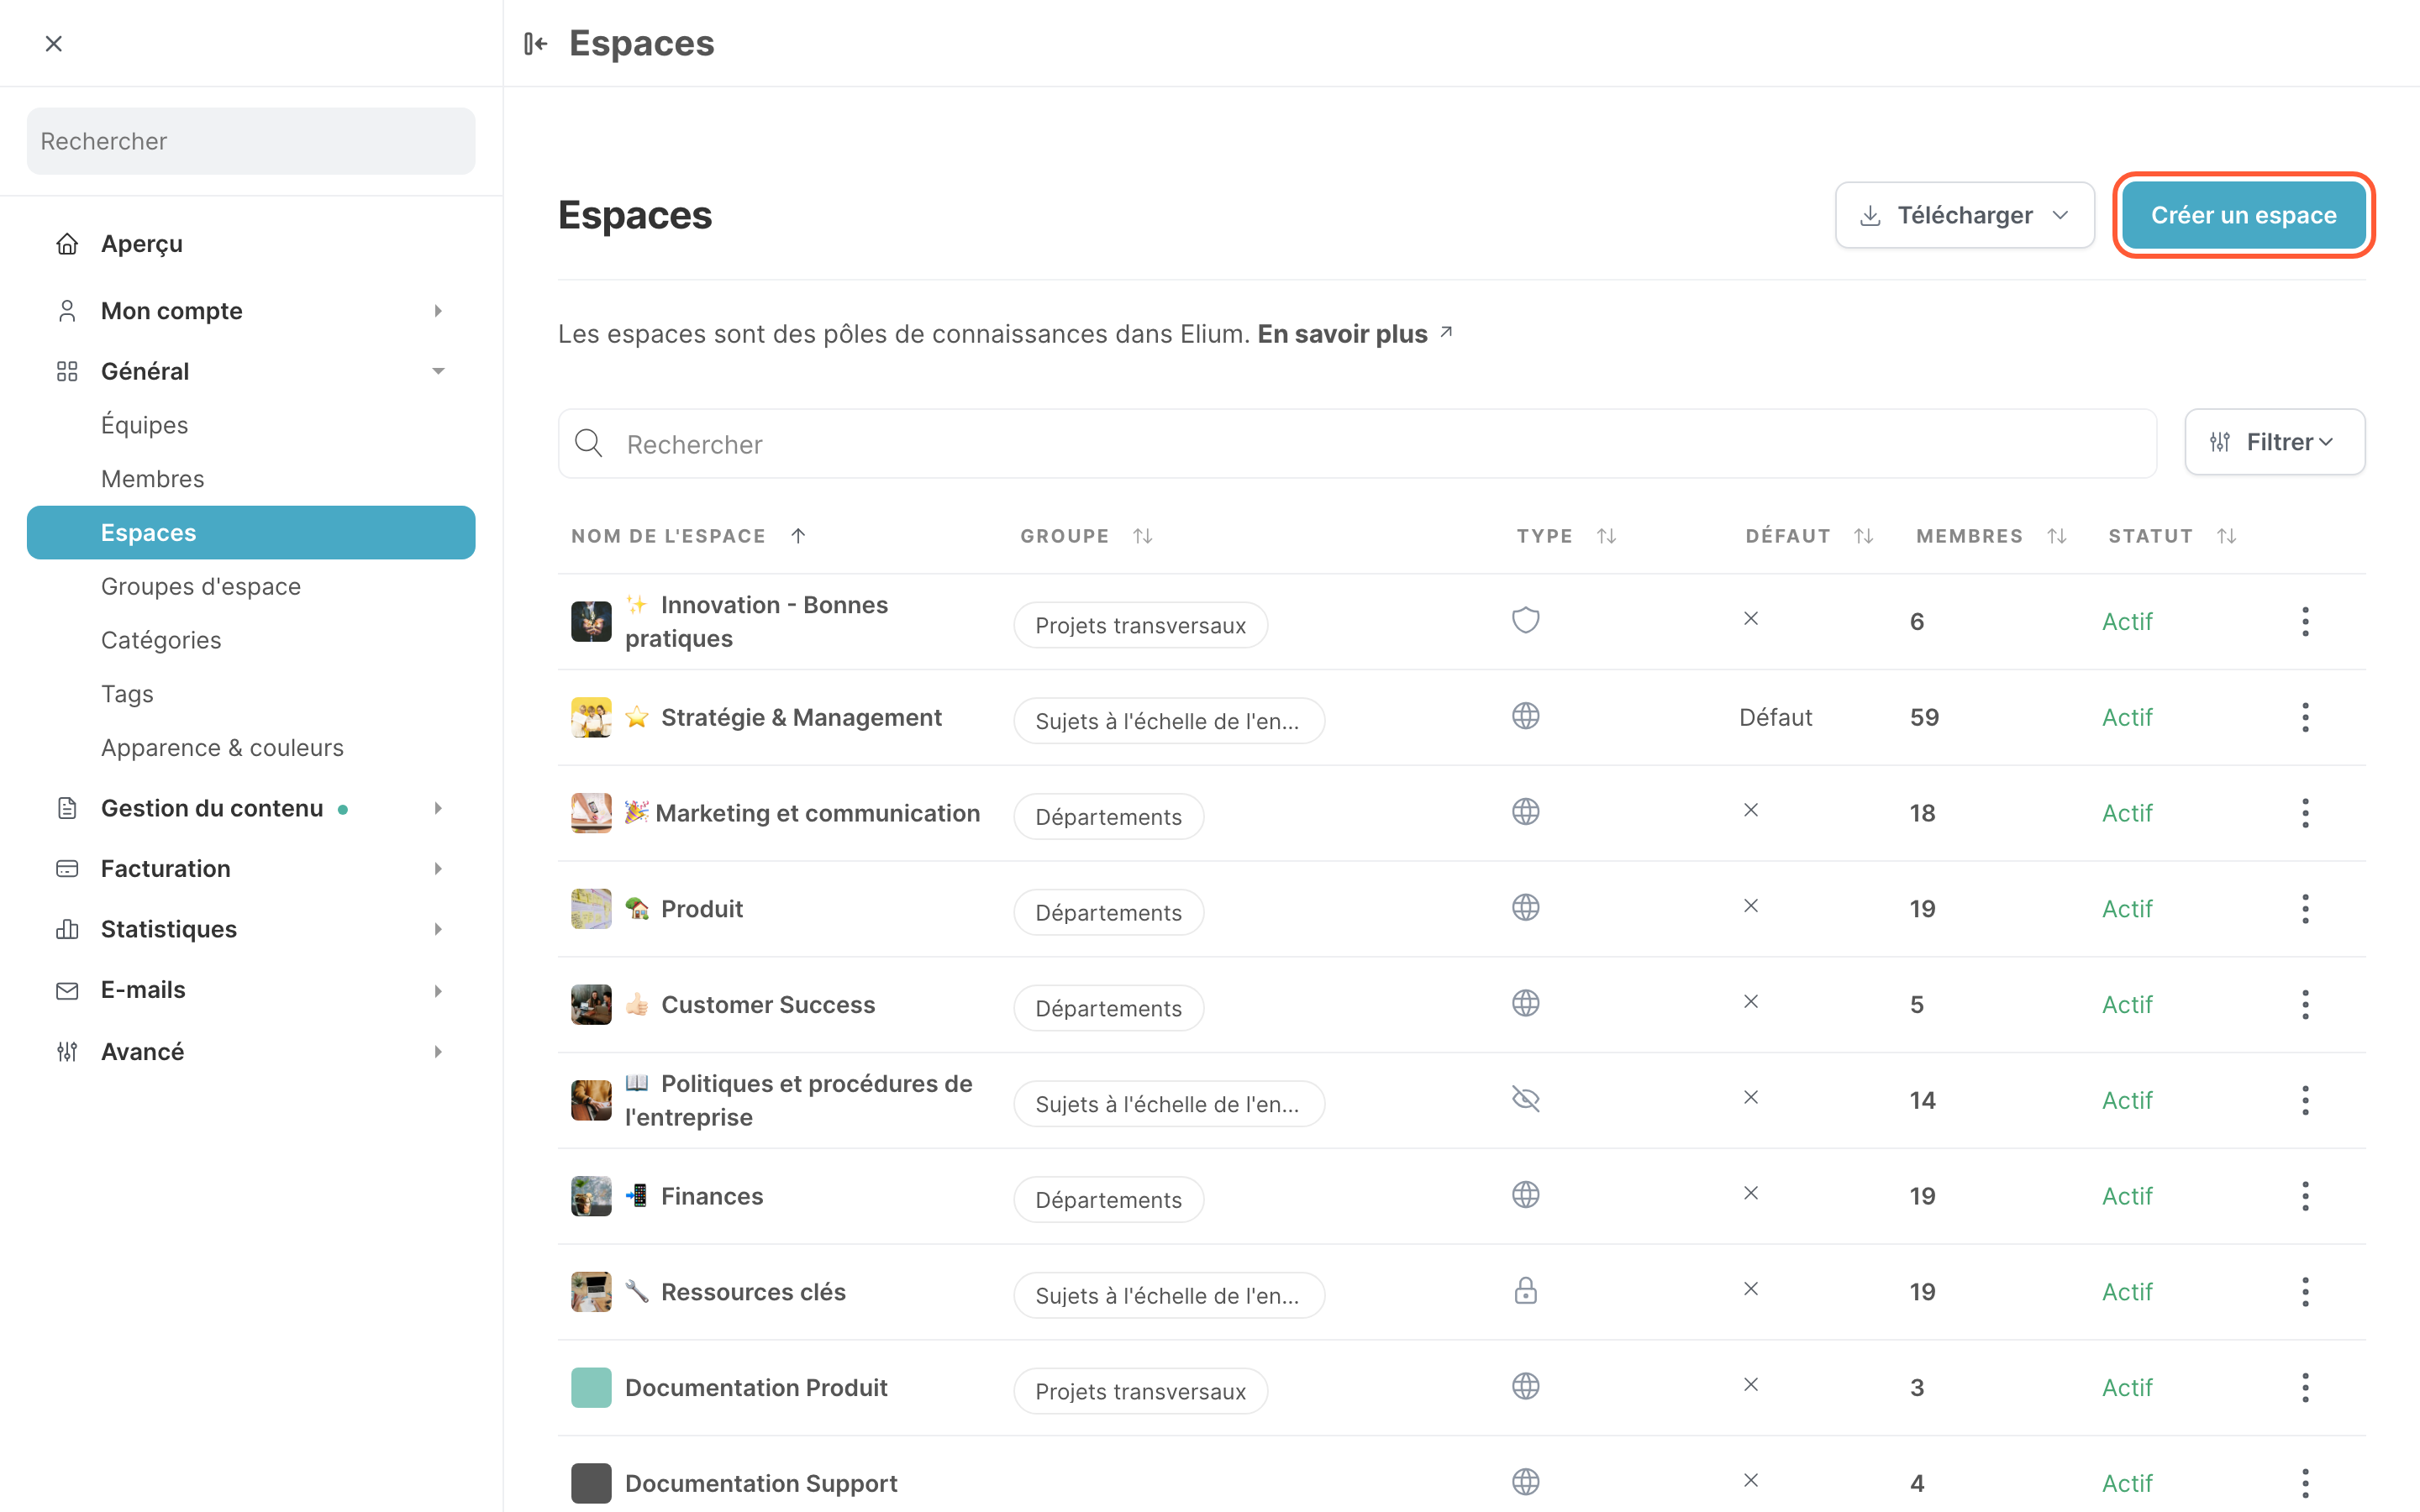2420x1512 pixels.
Task: Open the Télécharger dropdown
Action: pos(1964,215)
